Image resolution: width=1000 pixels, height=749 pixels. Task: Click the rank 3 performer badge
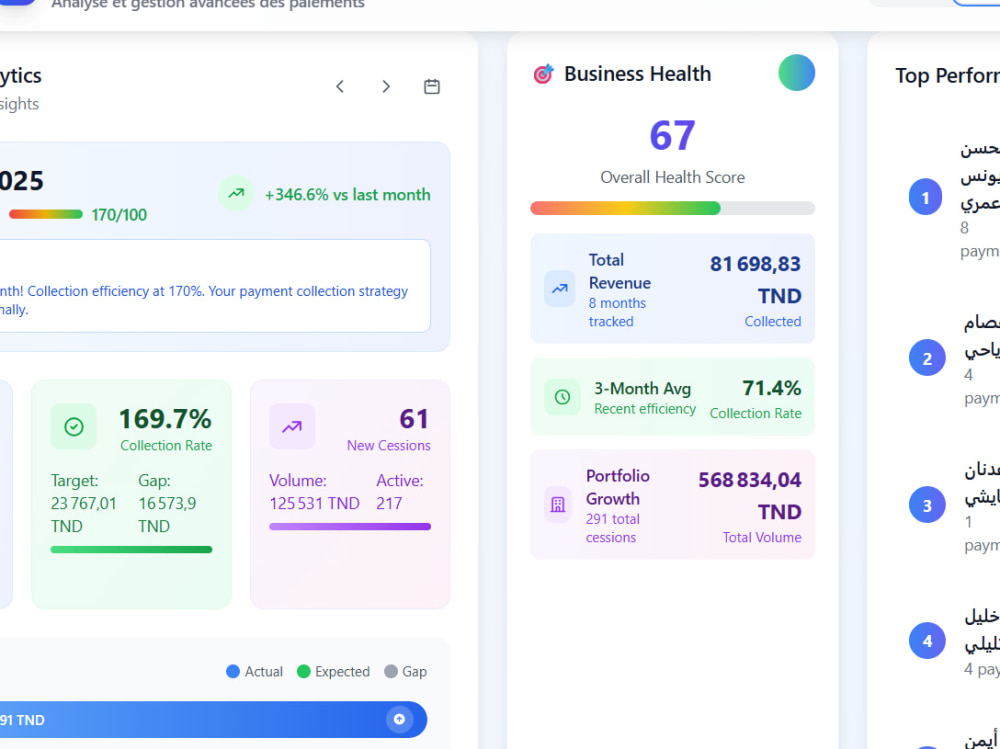coord(927,505)
